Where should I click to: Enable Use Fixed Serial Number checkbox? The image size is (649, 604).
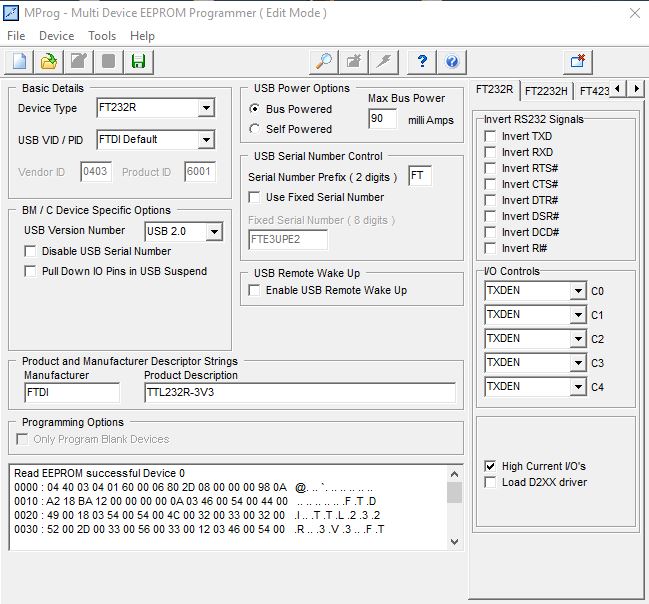tap(254, 197)
